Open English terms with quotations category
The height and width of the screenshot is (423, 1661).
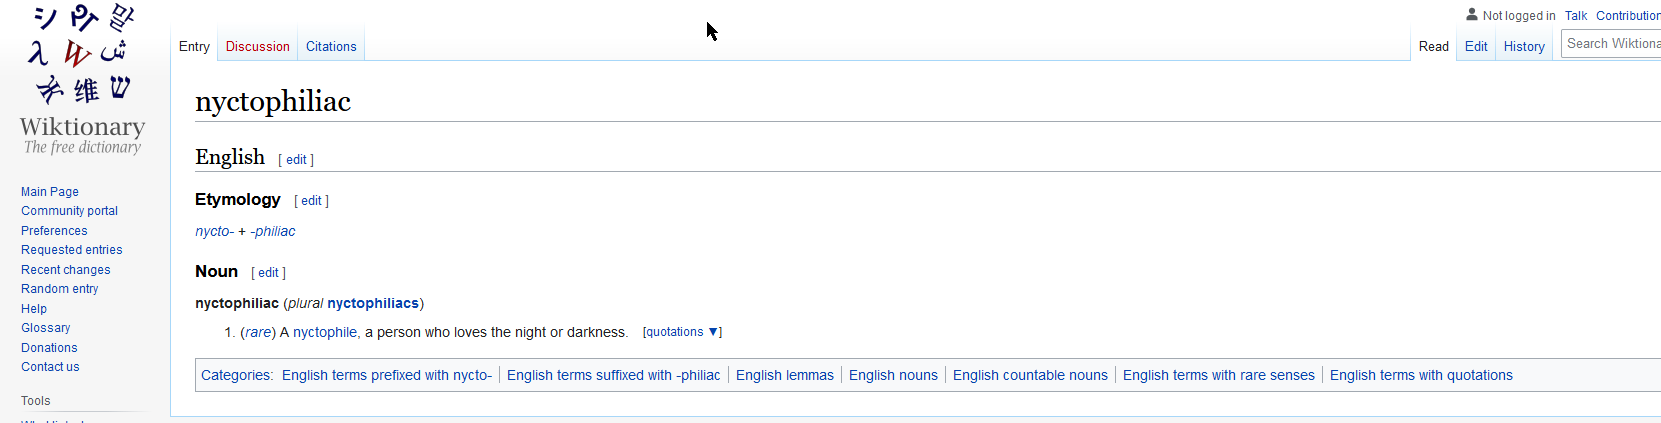pyautogui.click(x=1421, y=375)
